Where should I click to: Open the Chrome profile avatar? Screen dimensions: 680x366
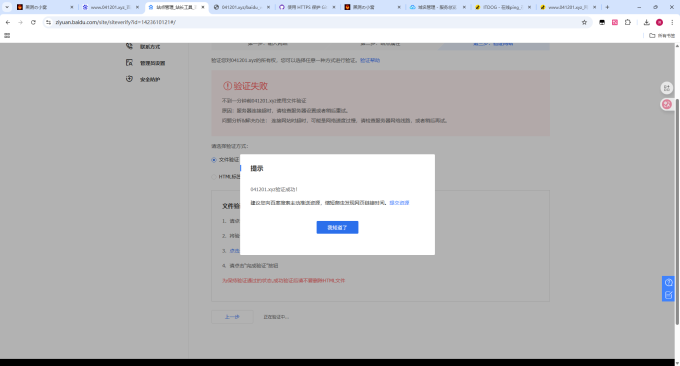(659, 22)
